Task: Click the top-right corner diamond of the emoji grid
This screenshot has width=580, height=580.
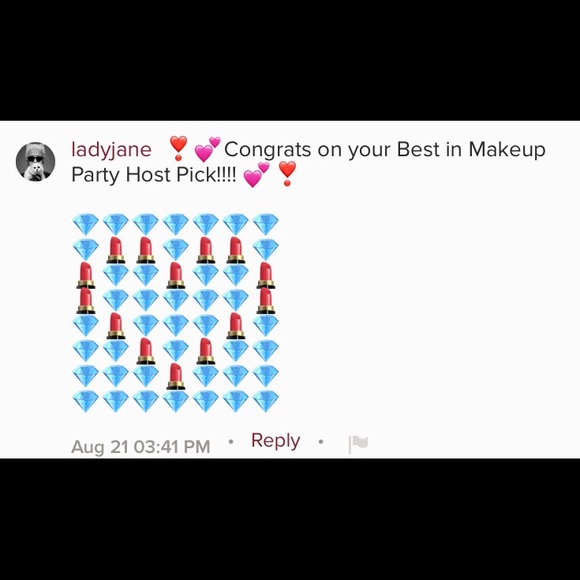Action: tap(266, 224)
